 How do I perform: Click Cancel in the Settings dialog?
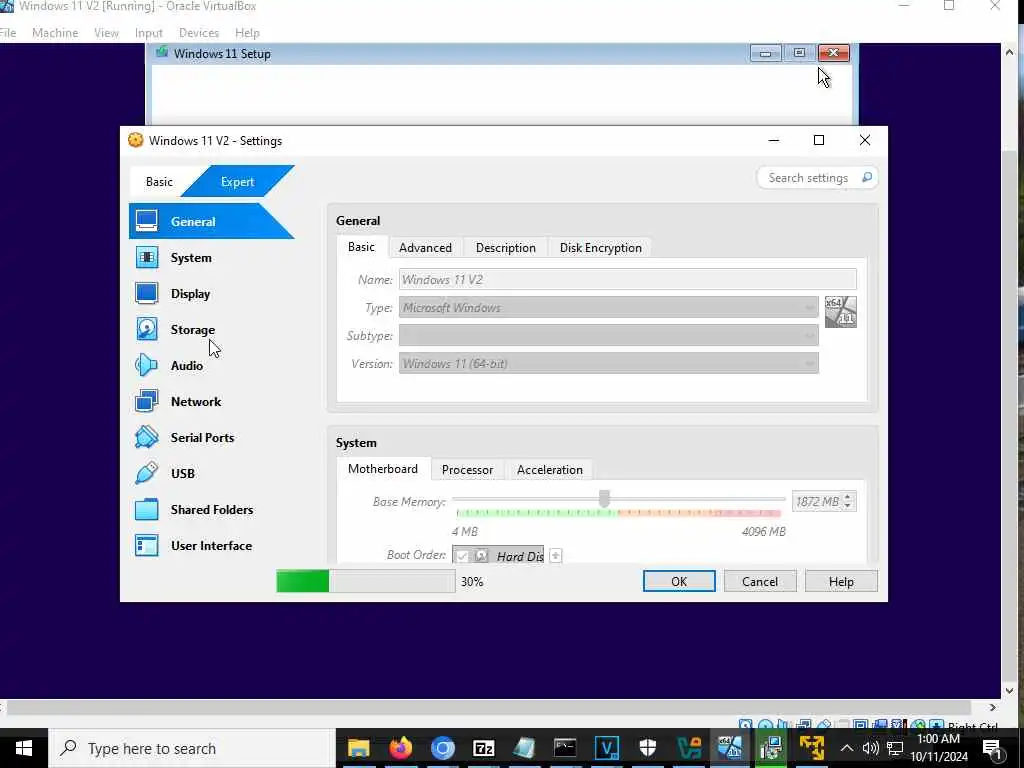point(760,581)
